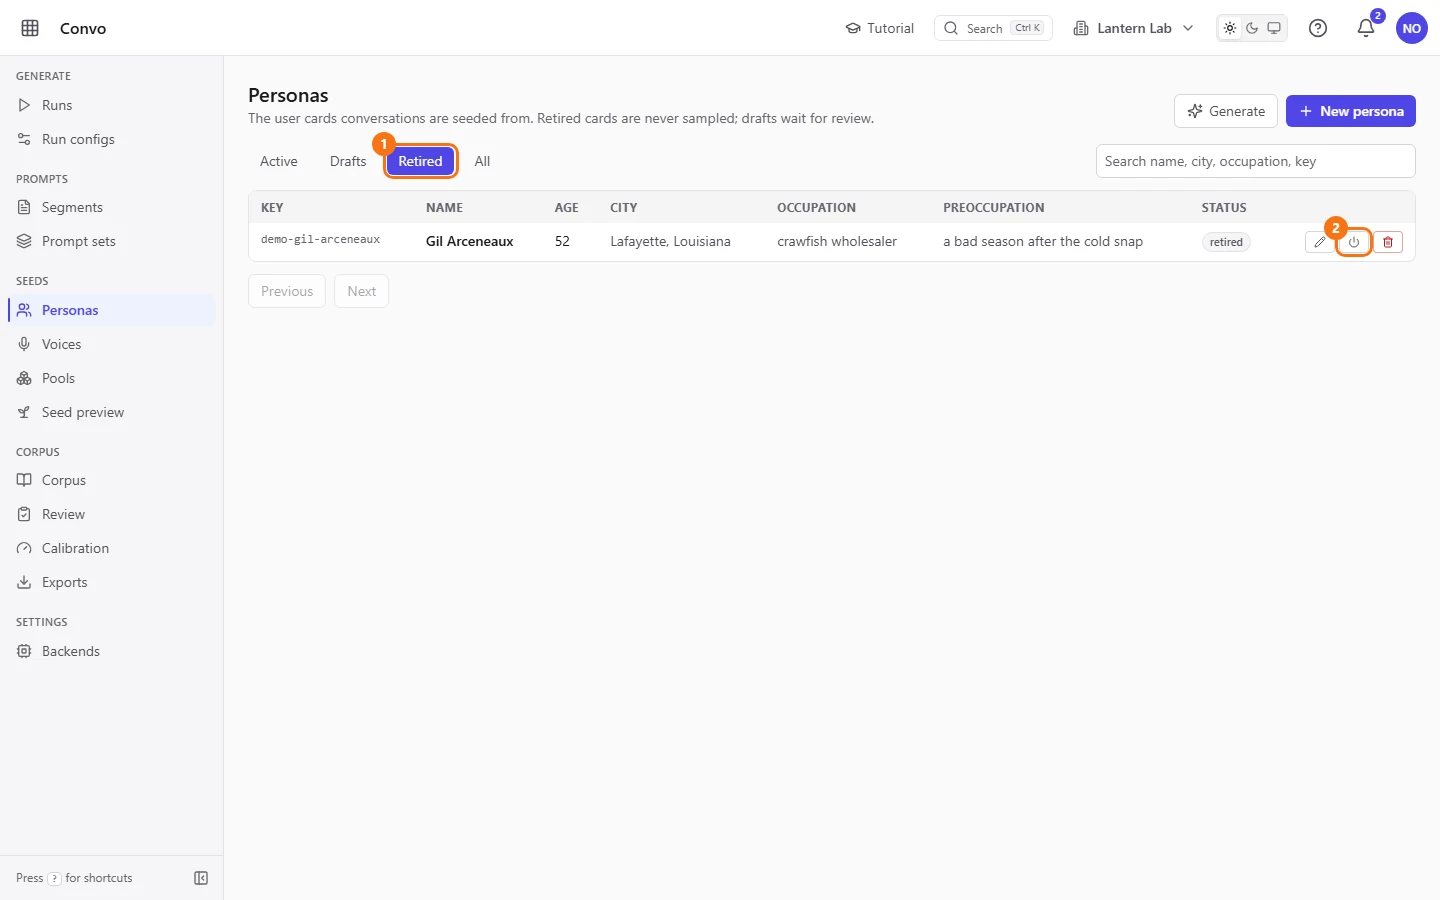The width and height of the screenshot is (1440, 900).
Task: Collapse the sidebar with the panel icon
Action: pos(201,878)
